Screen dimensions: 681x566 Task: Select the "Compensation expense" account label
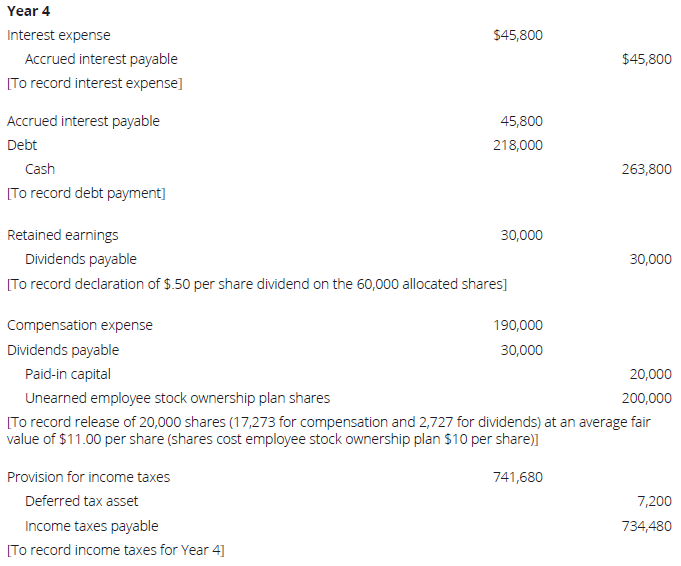pos(80,325)
